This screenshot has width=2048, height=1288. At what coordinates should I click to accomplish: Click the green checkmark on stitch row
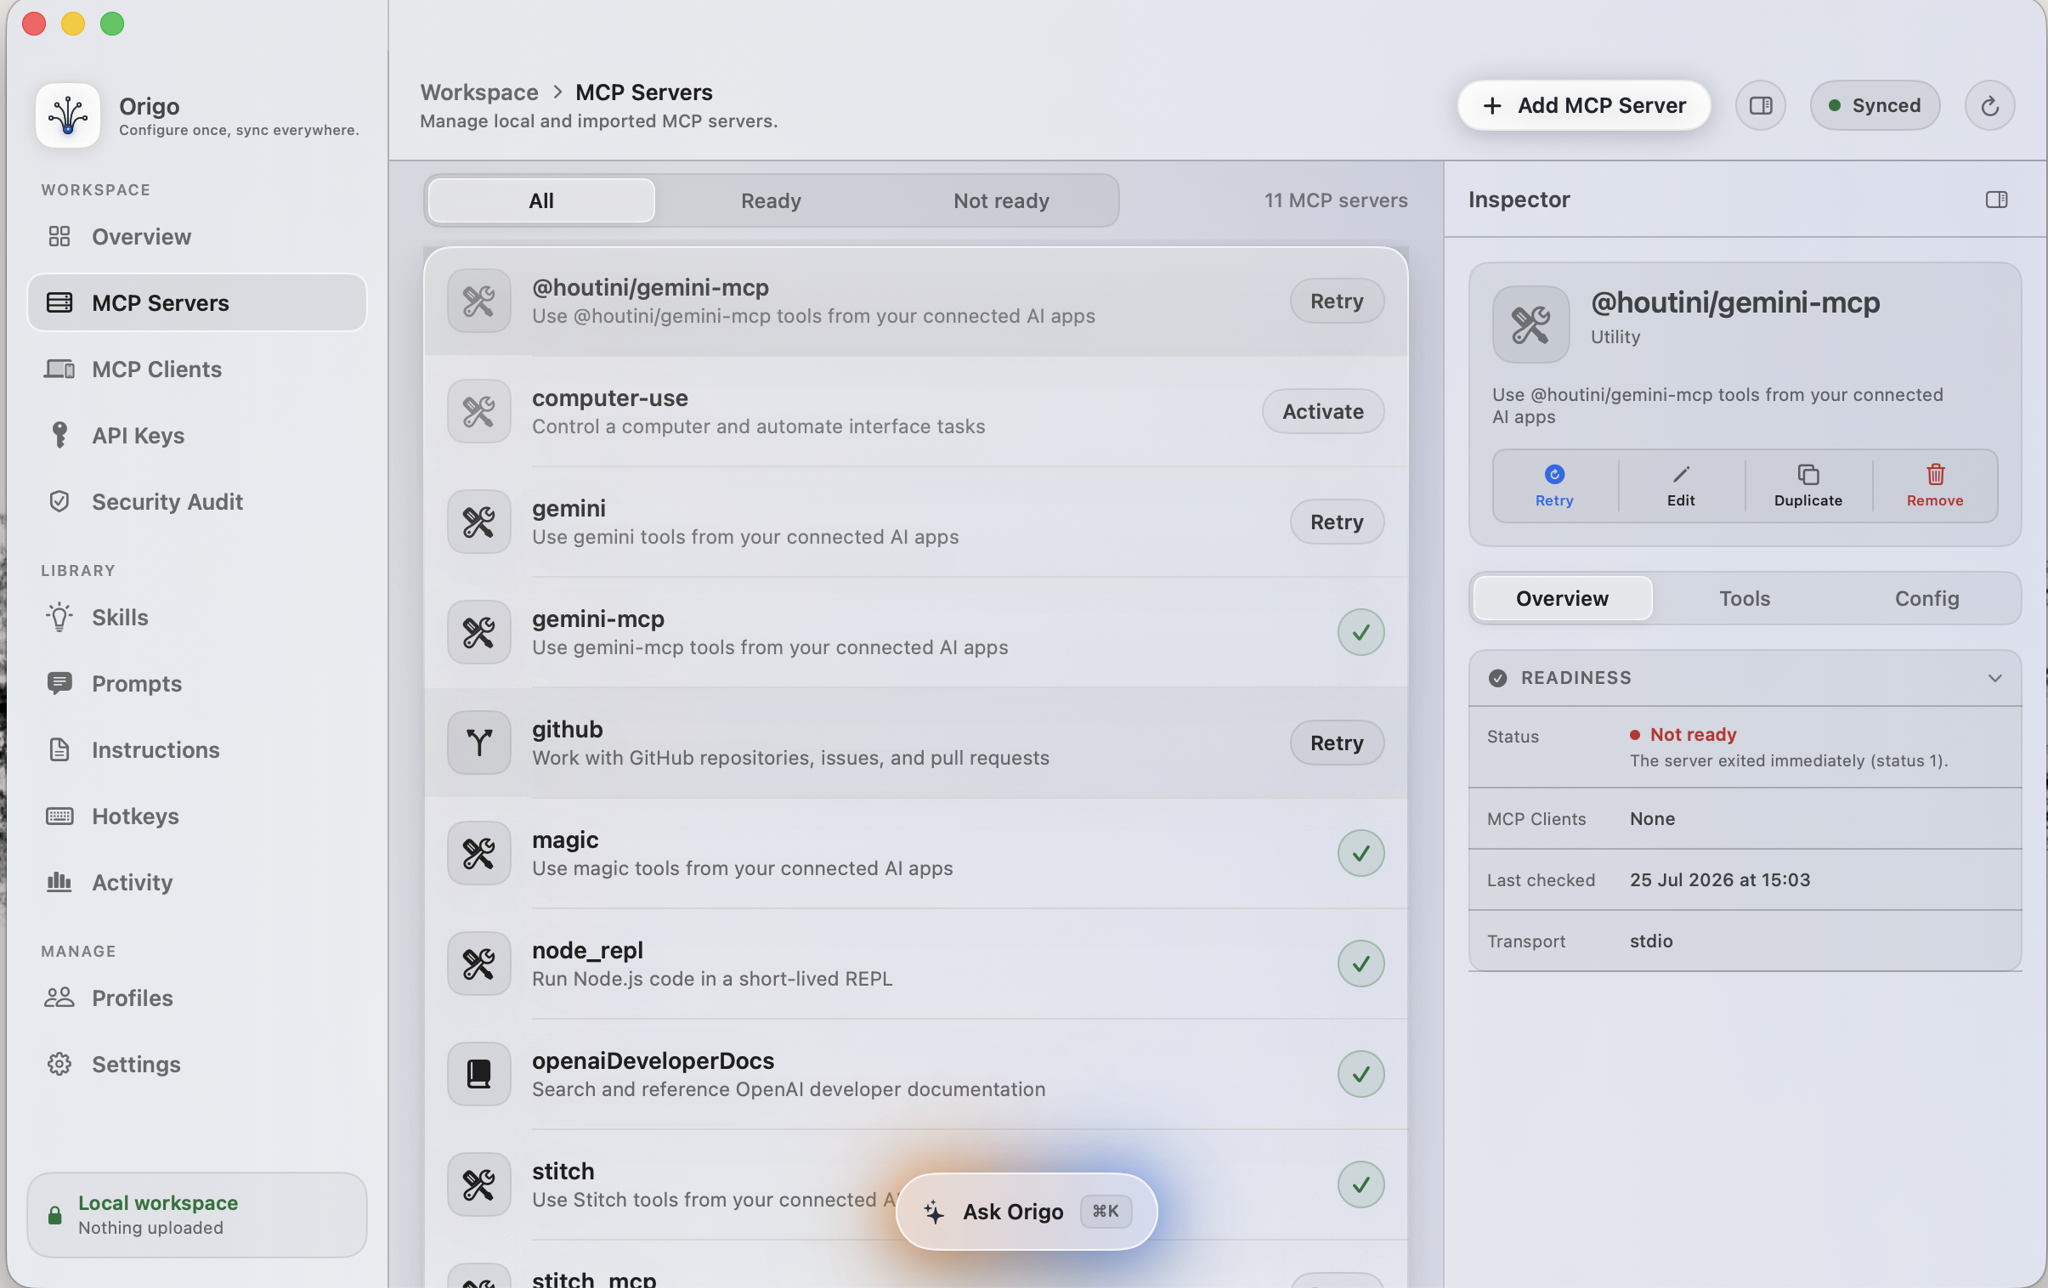point(1361,1184)
